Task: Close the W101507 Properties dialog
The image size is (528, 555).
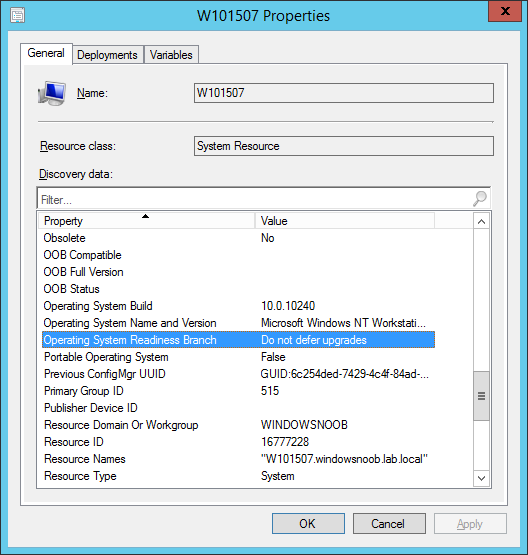Action: [x=505, y=11]
